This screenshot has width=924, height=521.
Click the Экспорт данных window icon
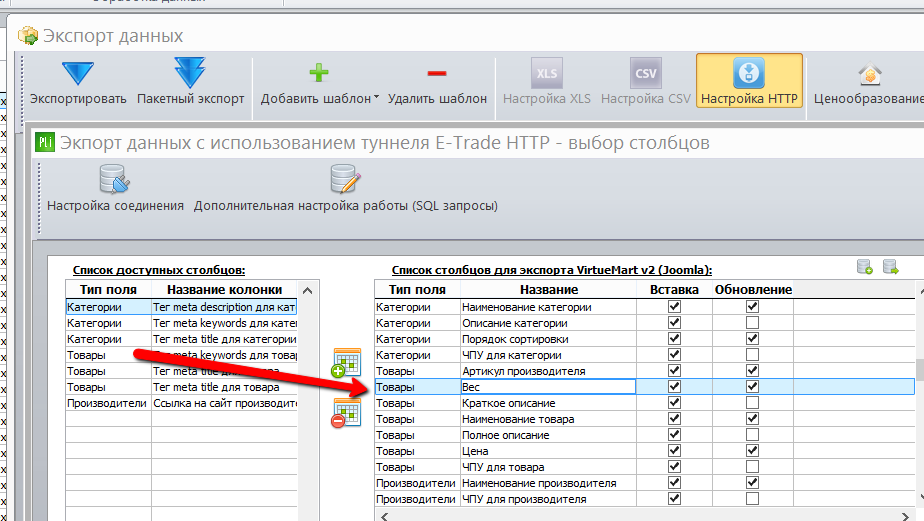(x=28, y=35)
